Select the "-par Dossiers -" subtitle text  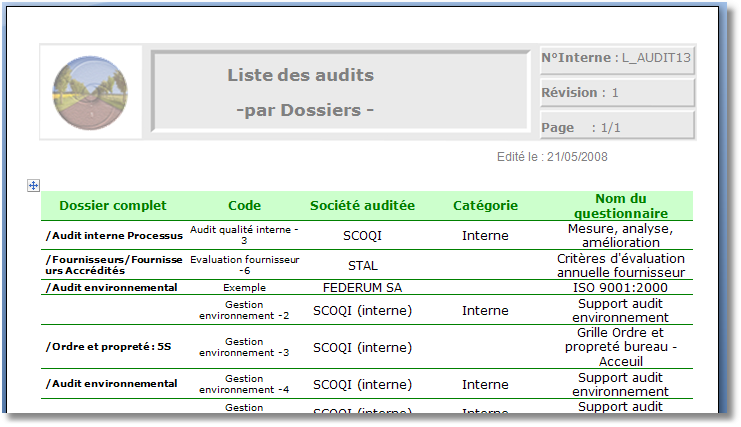tap(304, 110)
